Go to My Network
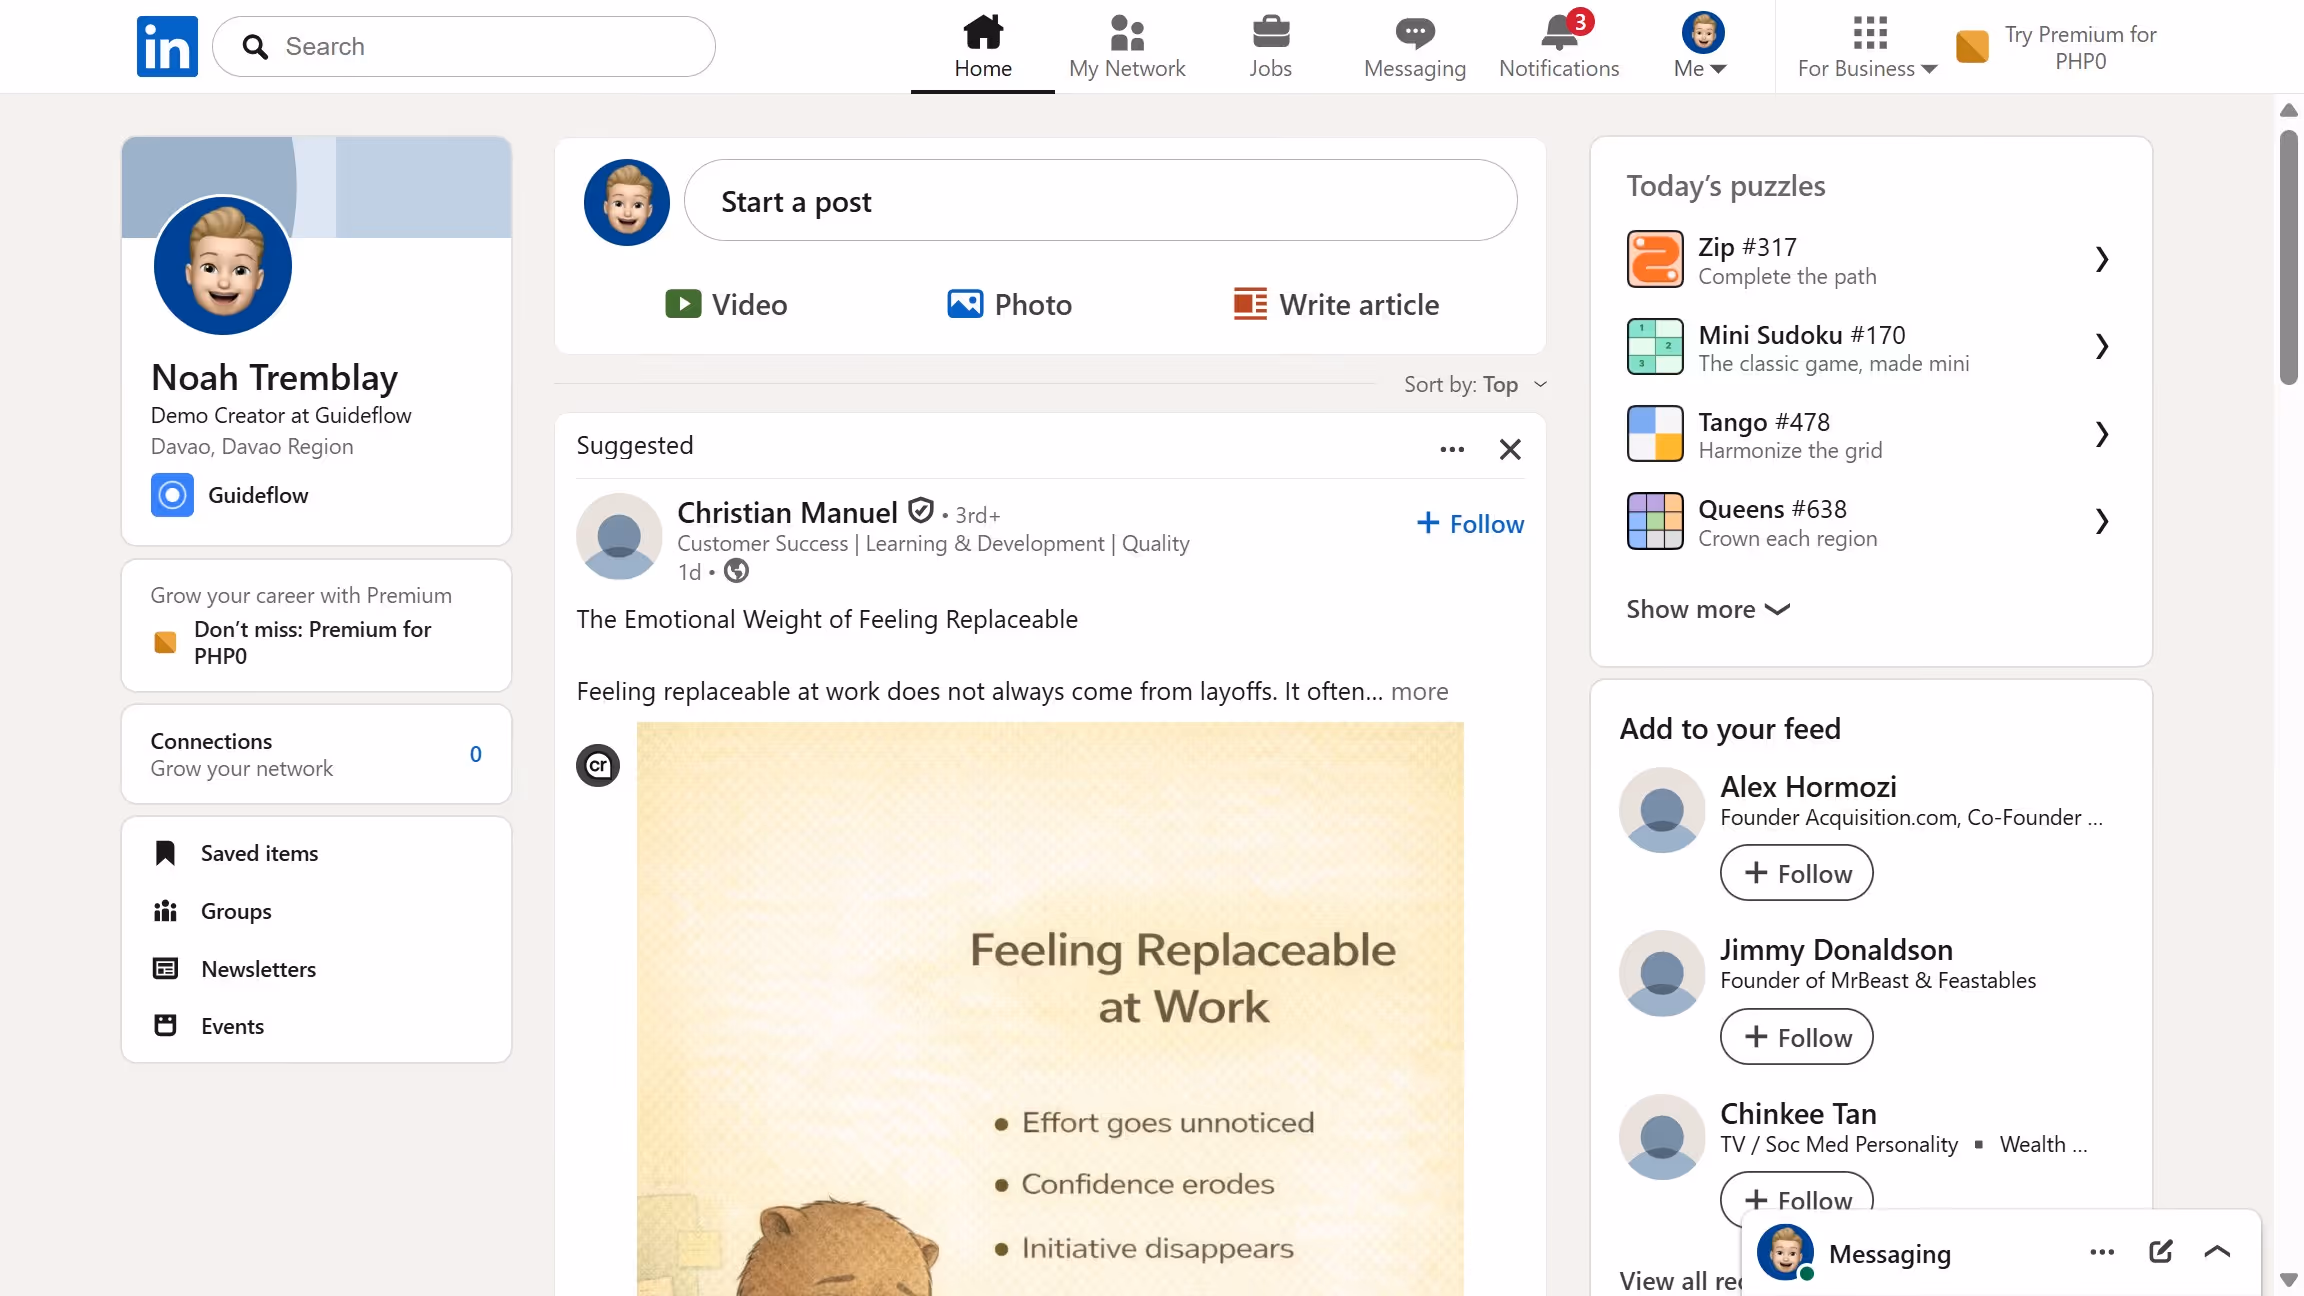The height and width of the screenshot is (1296, 2304). coord(1127,46)
